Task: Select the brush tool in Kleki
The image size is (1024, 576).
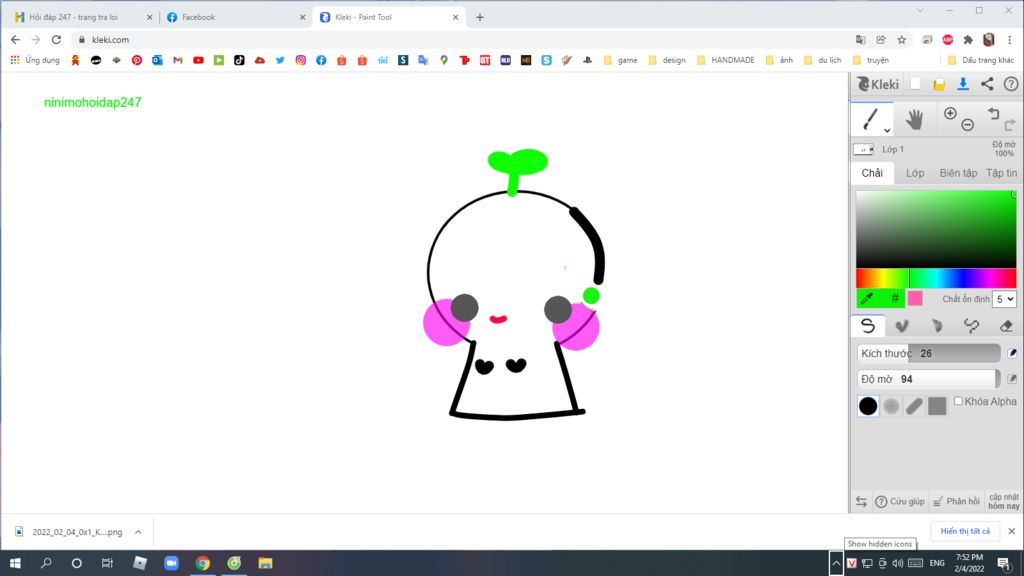Action: [870, 120]
